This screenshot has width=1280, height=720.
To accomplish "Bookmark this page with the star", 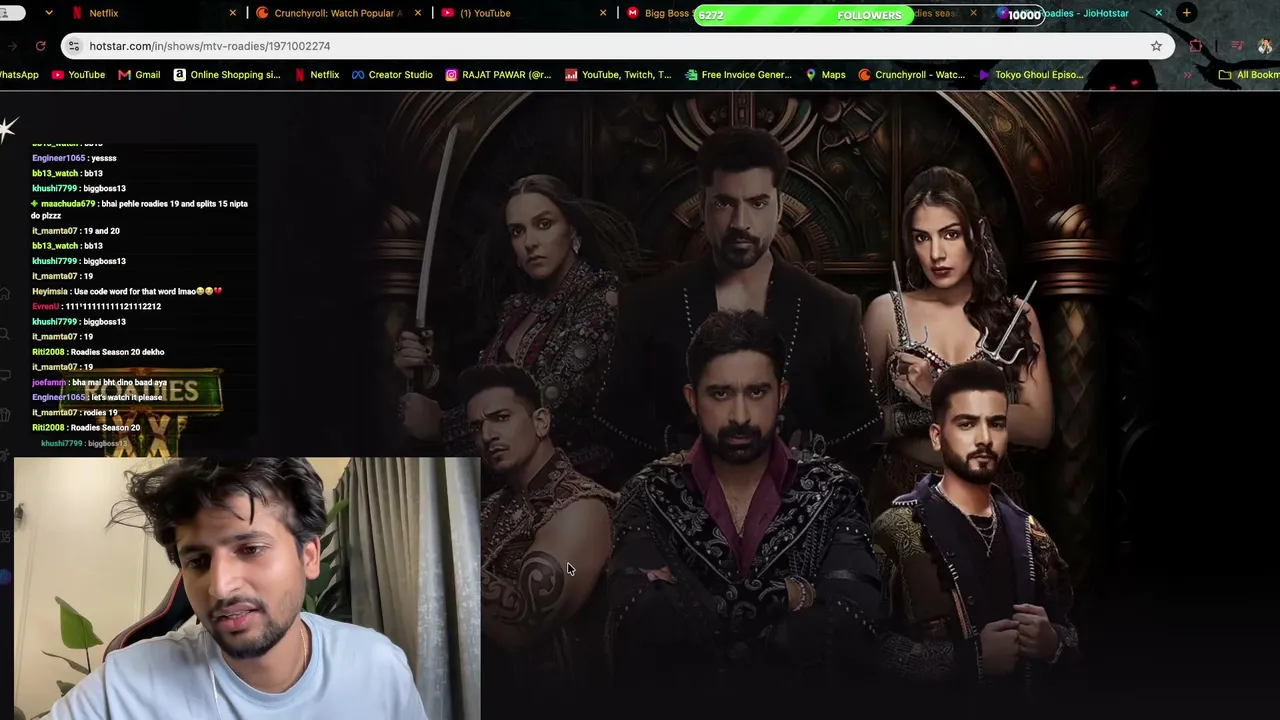I will pos(1156,46).
